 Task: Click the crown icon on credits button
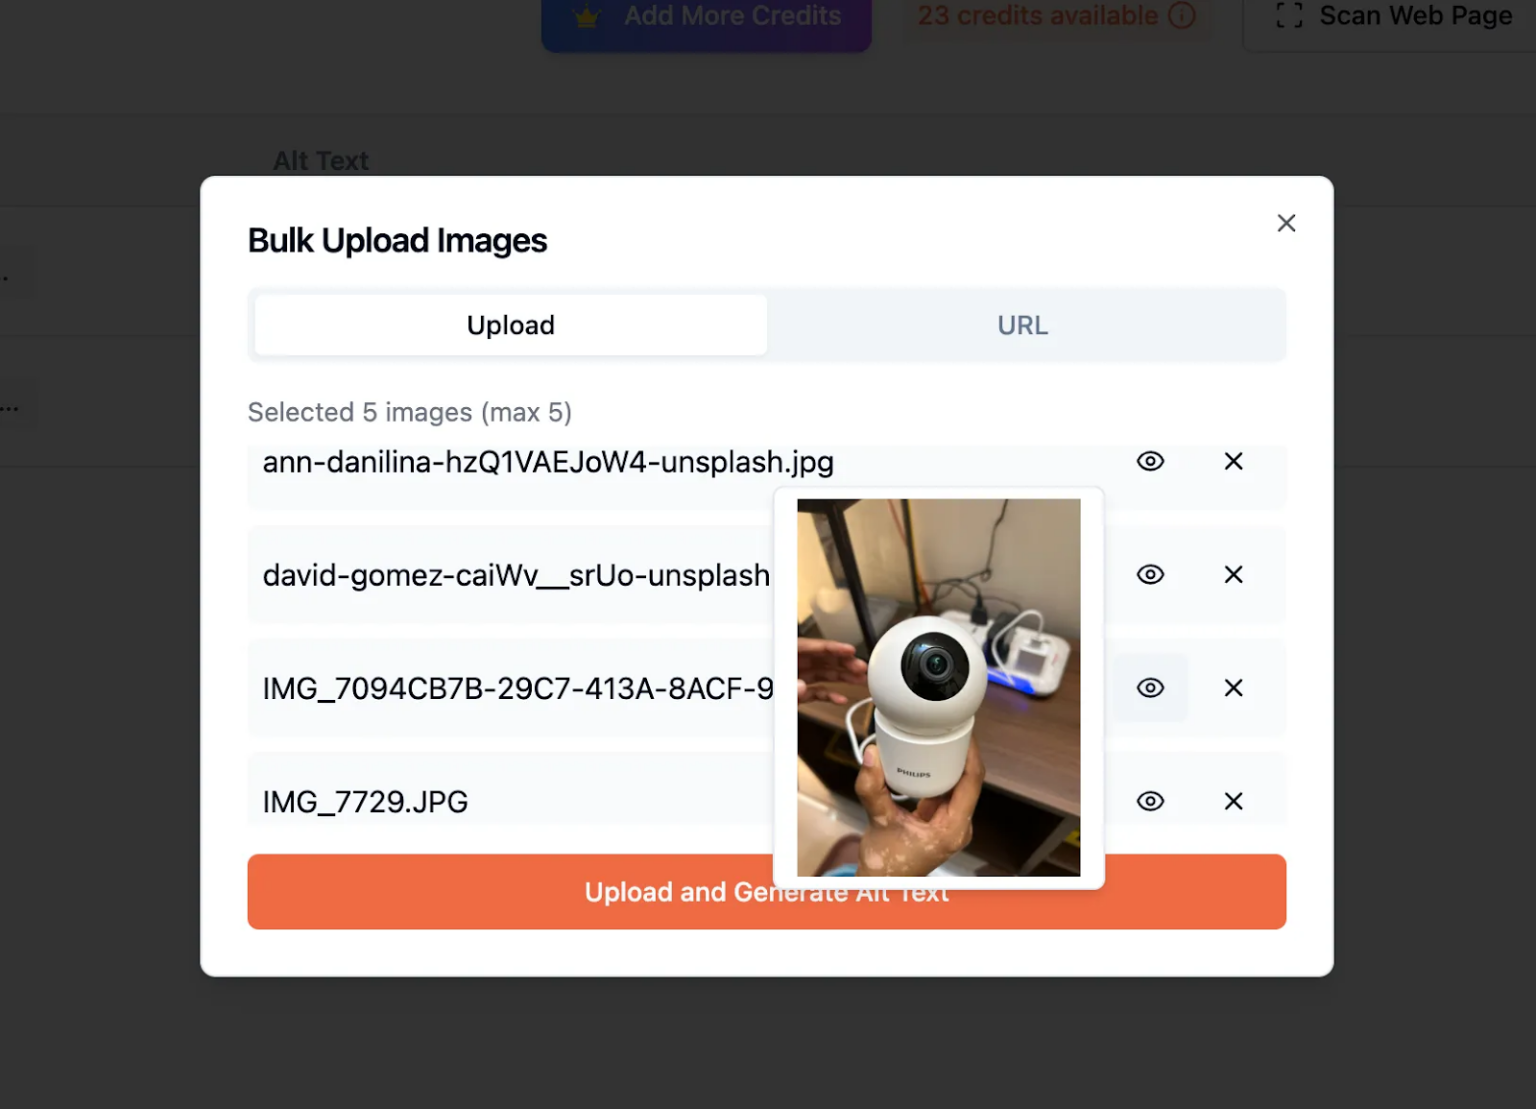click(587, 17)
